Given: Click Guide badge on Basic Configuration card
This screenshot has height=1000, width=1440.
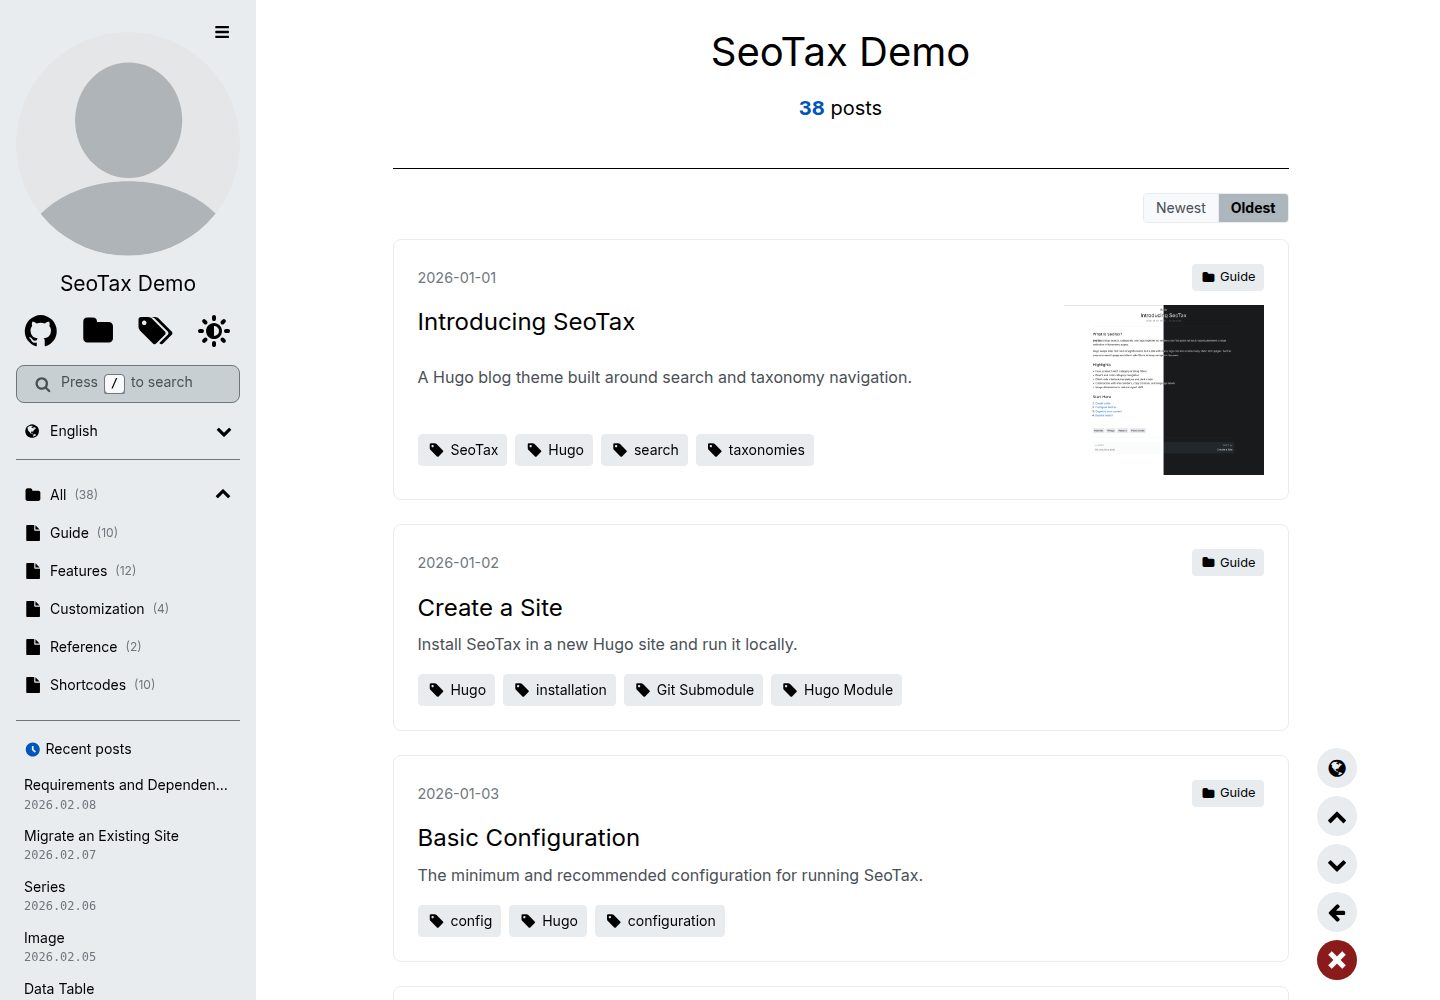Looking at the screenshot, I should point(1228,793).
